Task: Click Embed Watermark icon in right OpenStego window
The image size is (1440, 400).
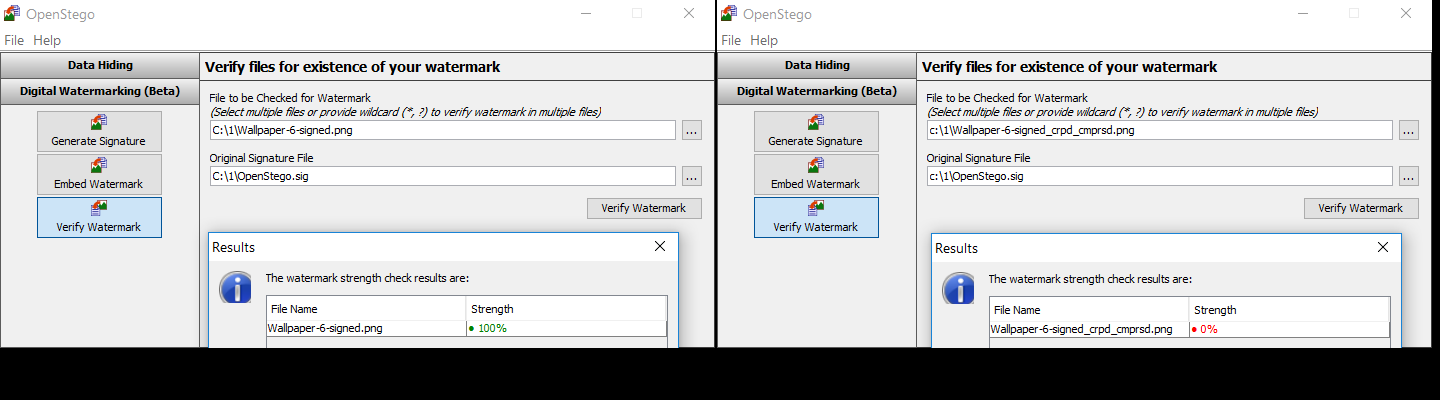Action: pos(816,166)
